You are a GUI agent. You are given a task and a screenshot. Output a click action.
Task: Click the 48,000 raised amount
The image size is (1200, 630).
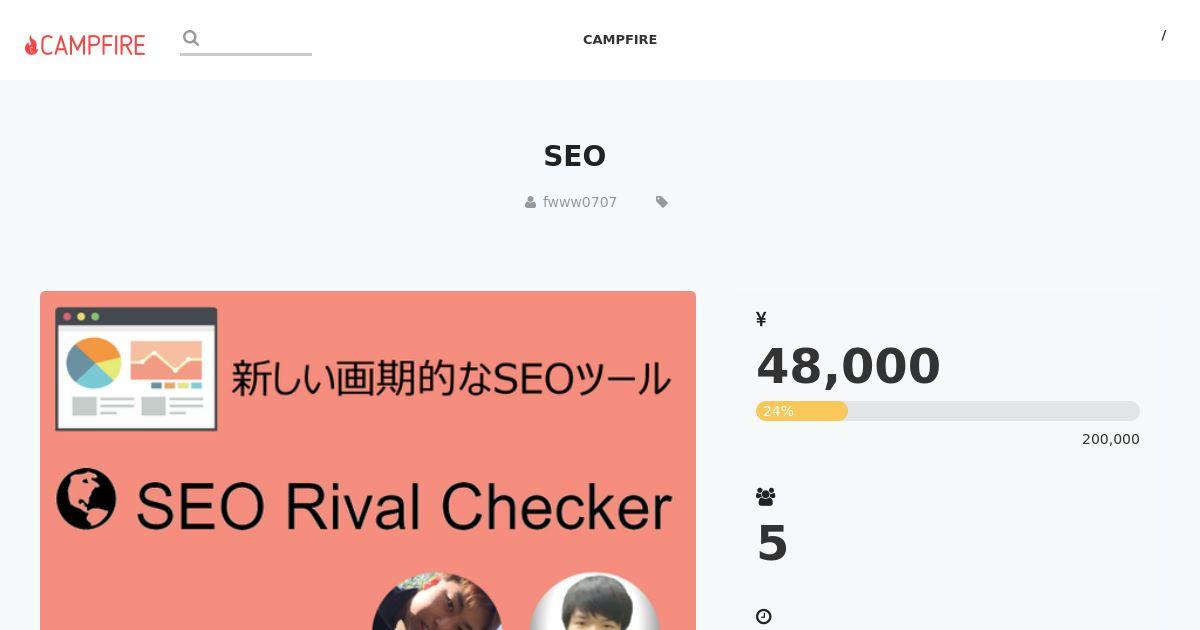[x=848, y=366]
